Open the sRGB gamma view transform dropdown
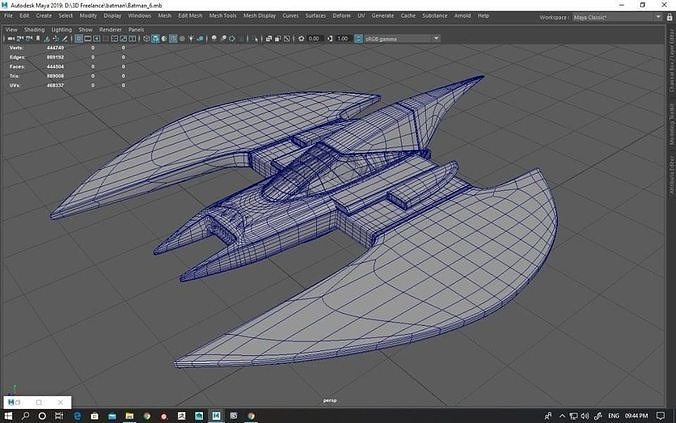Screen dimensions: 676x423 402,38
